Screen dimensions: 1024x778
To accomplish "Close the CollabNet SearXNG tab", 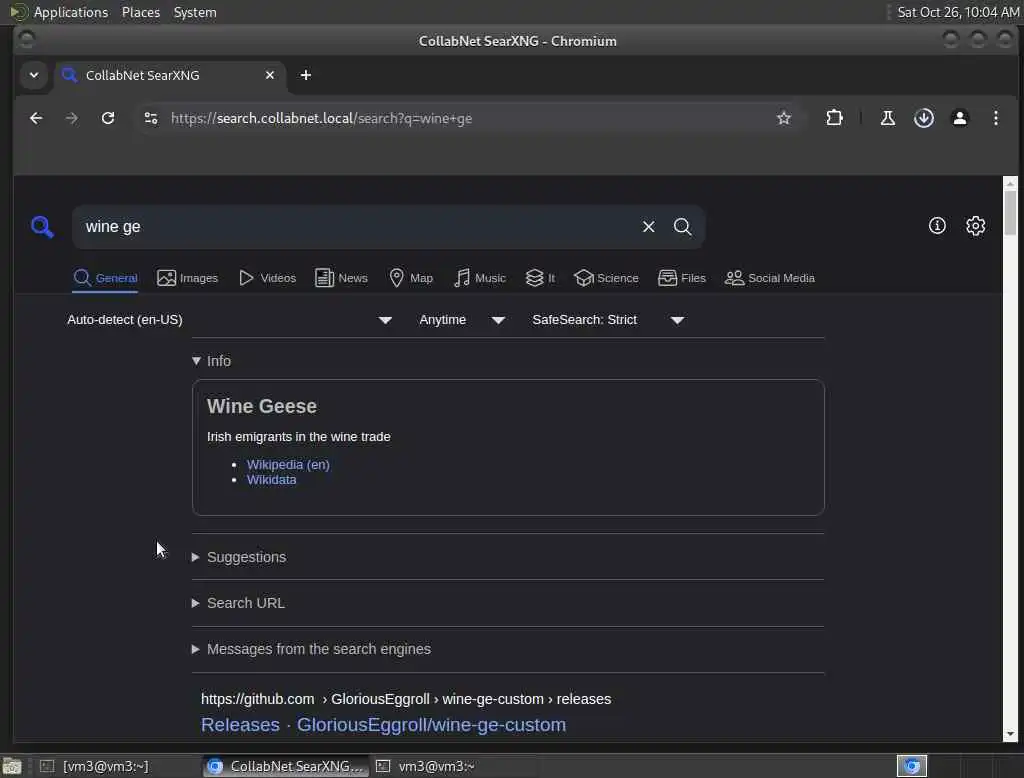I will (x=270, y=75).
